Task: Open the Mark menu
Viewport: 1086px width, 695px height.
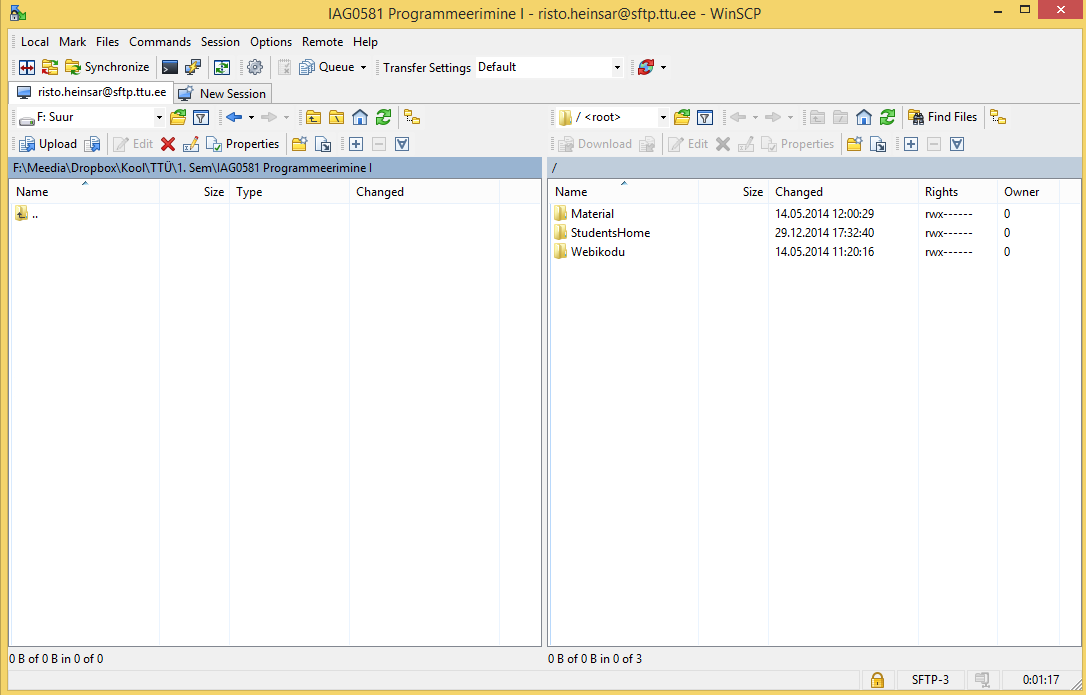Action: pyautogui.click(x=73, y=42)
